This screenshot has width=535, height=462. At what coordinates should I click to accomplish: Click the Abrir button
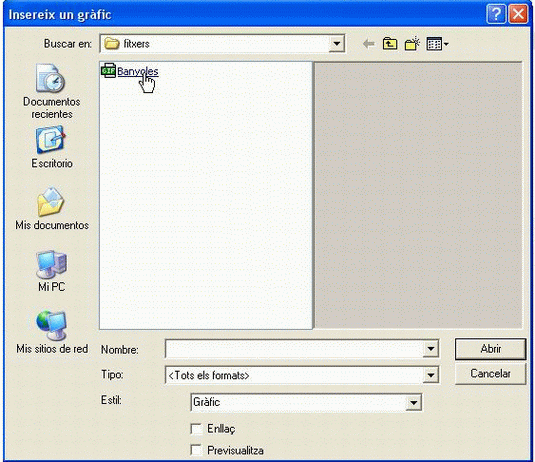click(490, 349)
